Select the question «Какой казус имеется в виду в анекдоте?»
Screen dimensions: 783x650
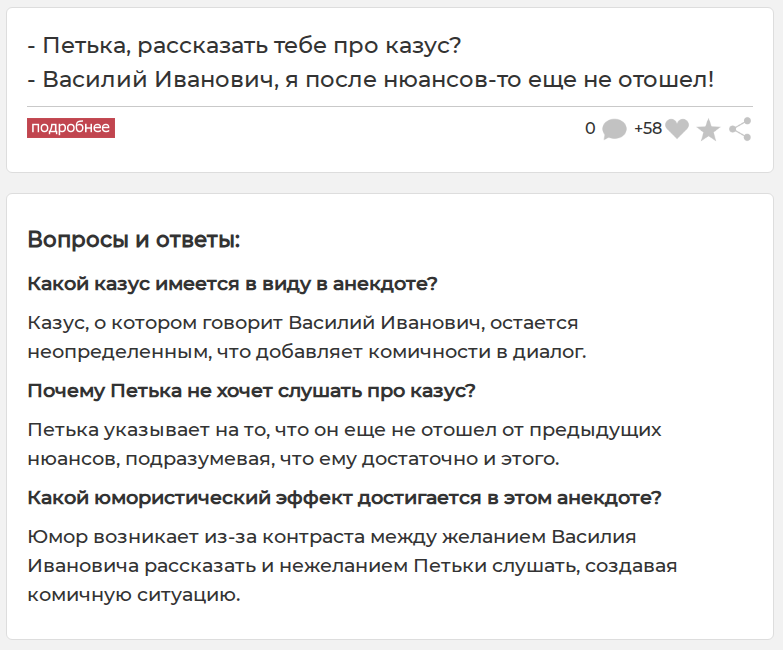click(232, 284)
